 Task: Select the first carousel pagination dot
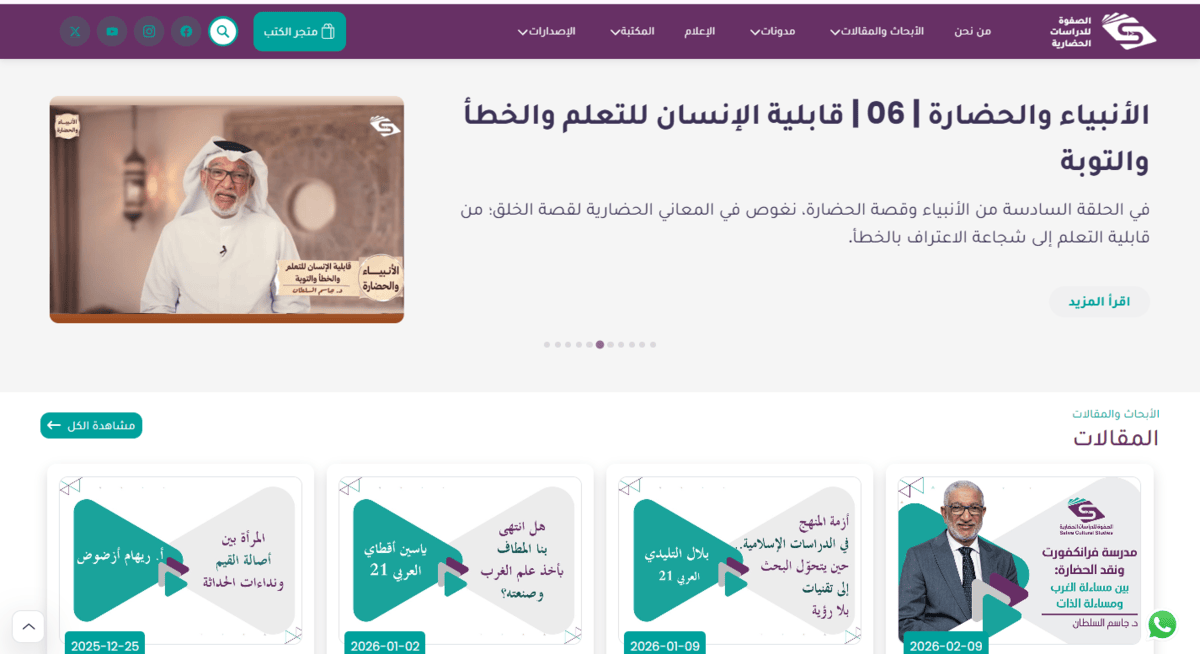tap(653, 345)
